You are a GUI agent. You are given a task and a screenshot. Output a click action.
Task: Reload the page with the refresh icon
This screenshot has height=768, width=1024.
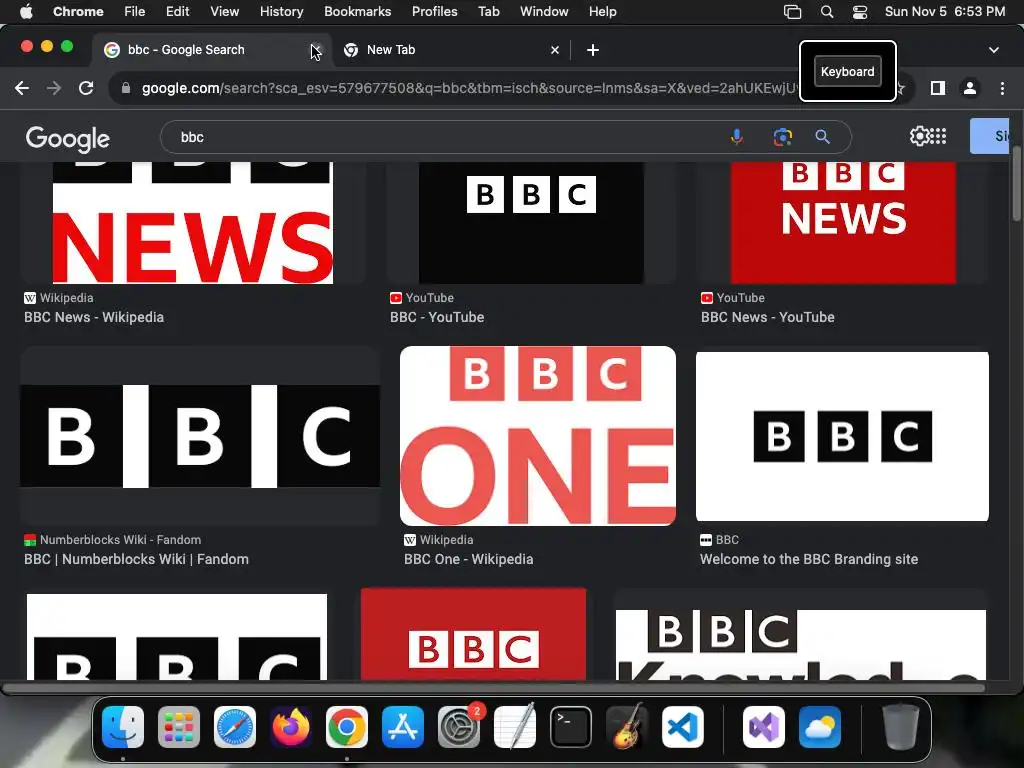86,88
